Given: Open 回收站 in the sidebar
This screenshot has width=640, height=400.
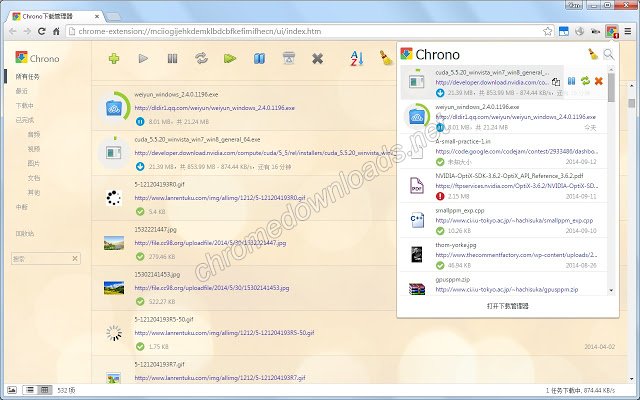Looking at the screenshot, I should click(24, 233).
